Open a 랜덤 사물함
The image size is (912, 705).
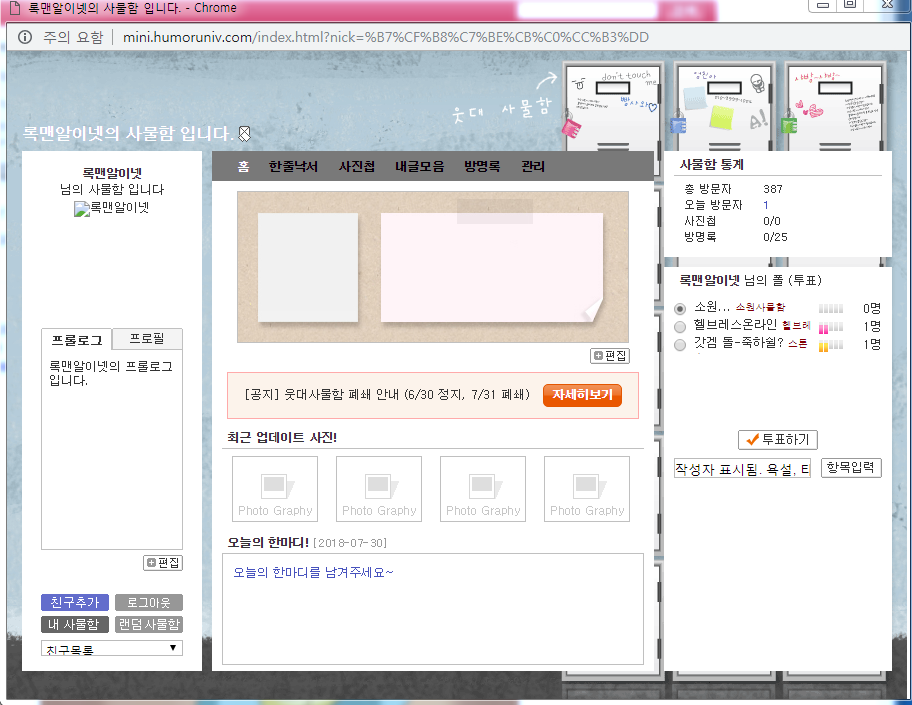point(149,624)
